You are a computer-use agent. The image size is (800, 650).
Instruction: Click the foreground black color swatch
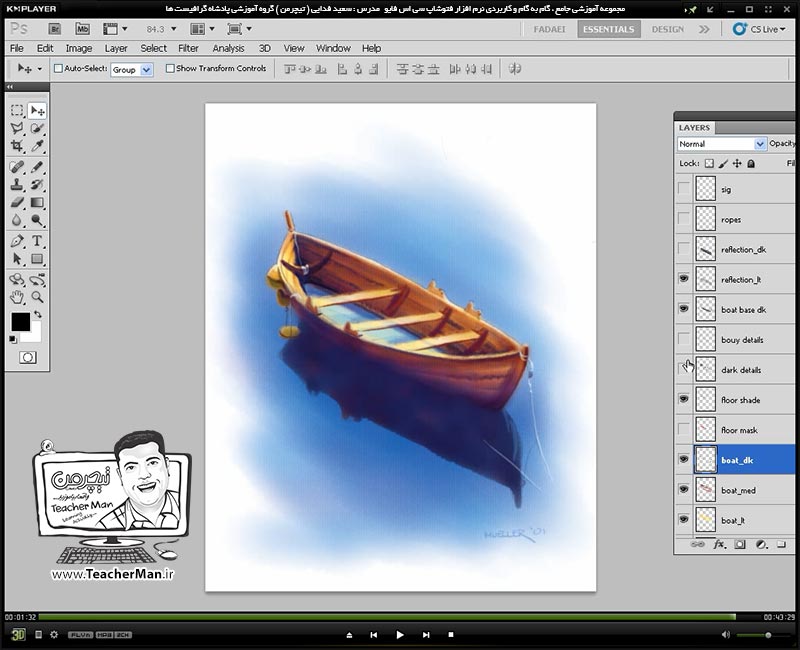point(20,322)
